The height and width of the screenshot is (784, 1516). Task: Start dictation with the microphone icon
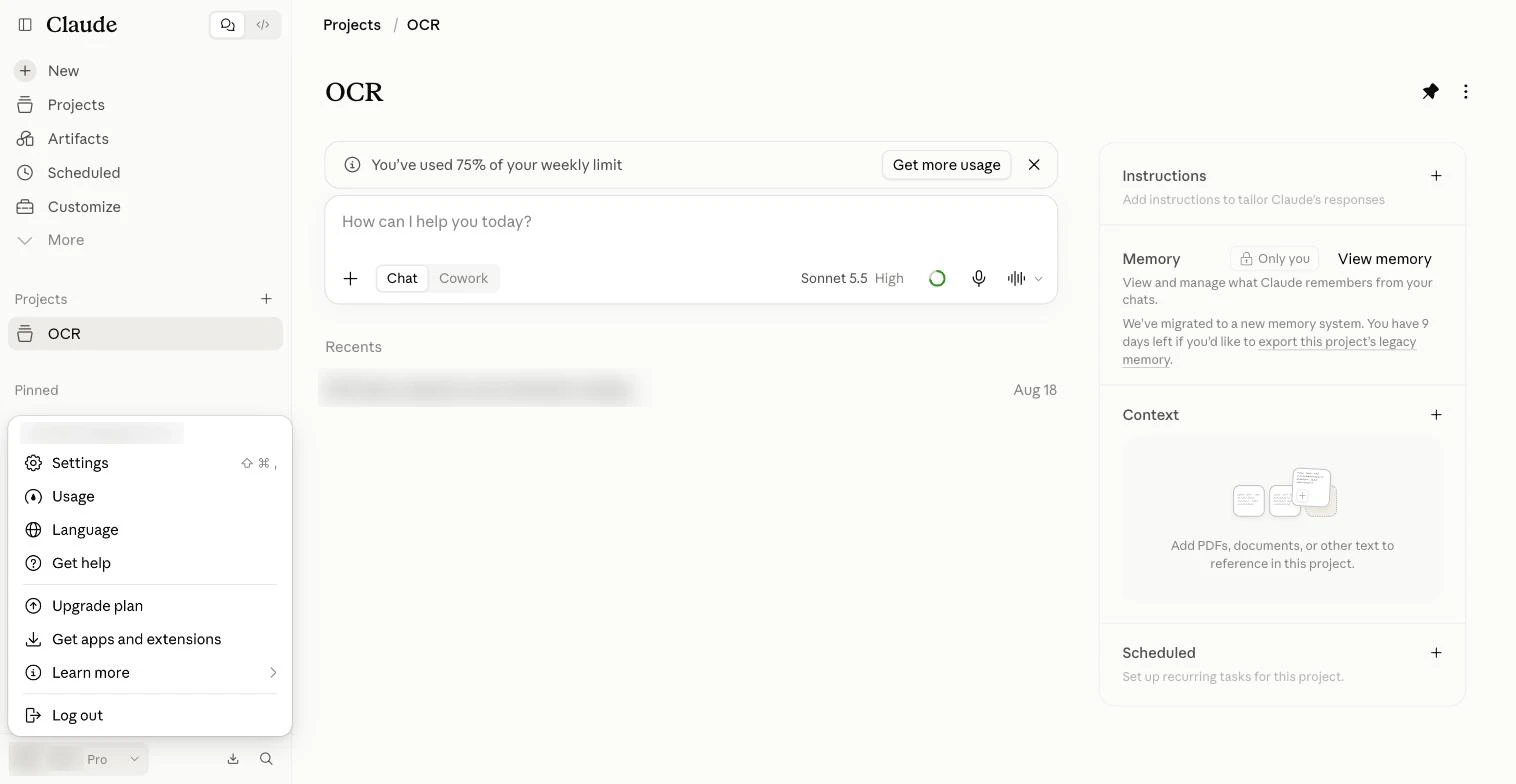click(979, 279)
